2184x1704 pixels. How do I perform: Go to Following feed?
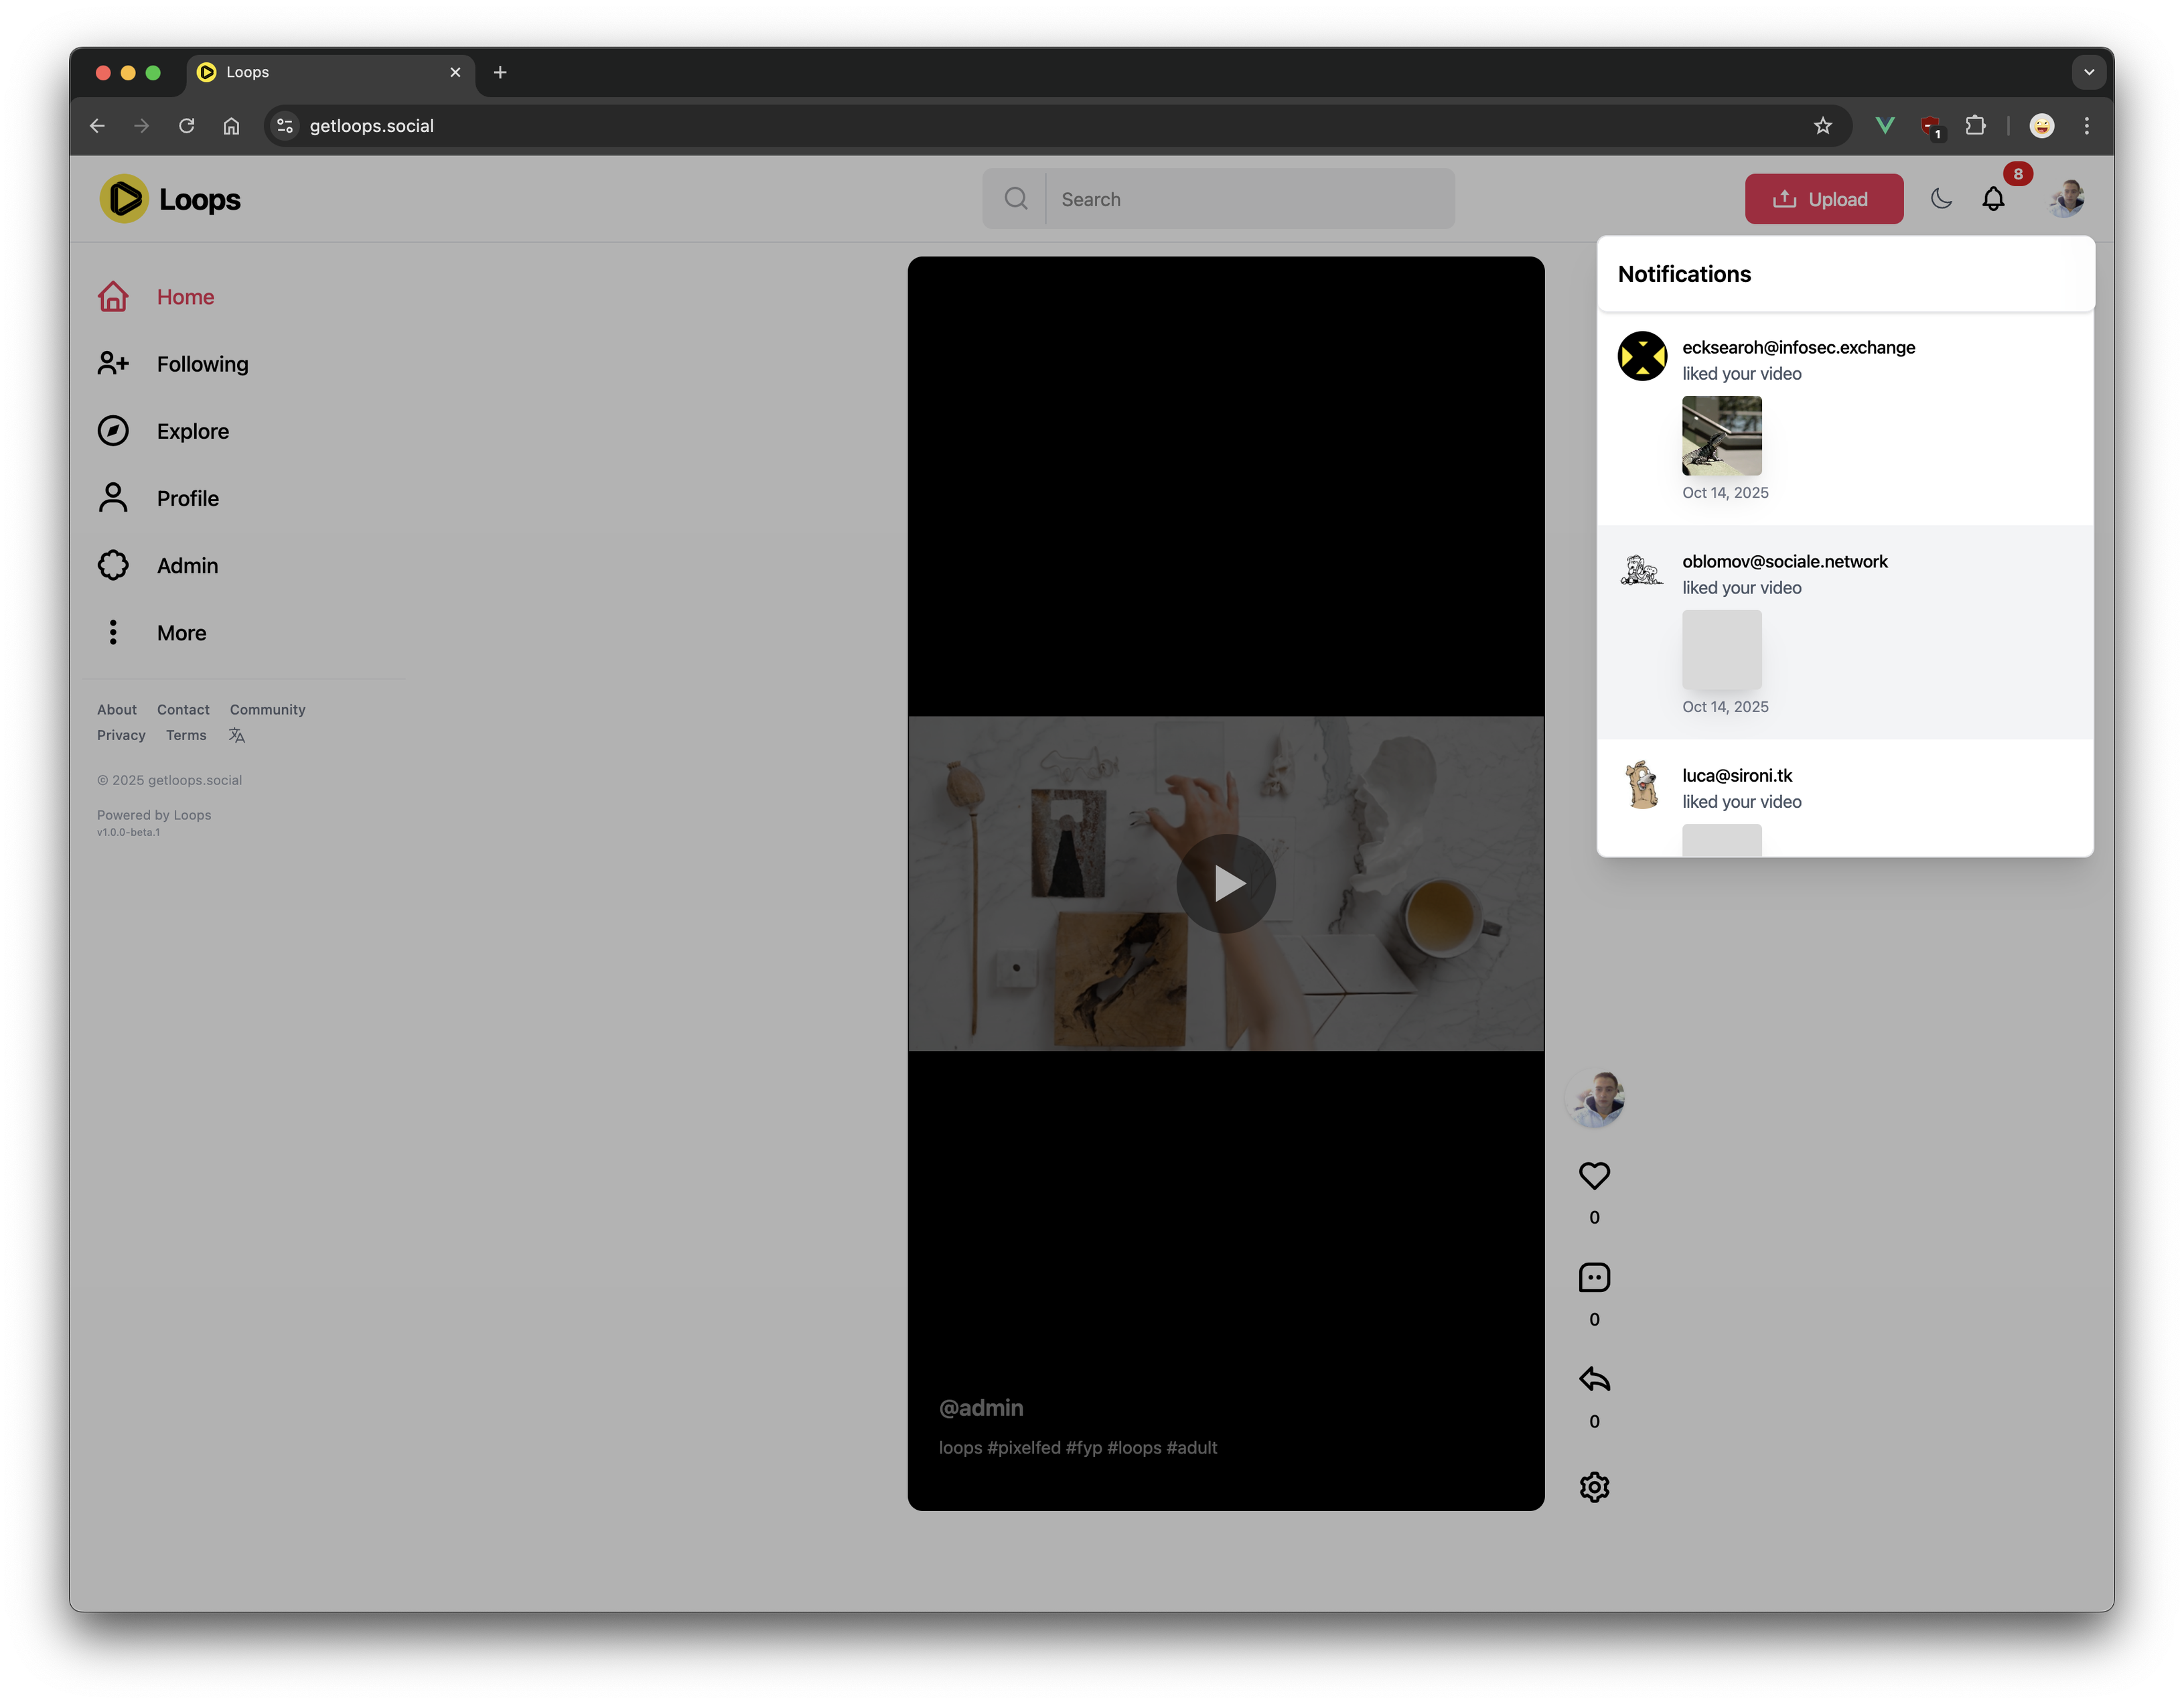pos(202,364)
